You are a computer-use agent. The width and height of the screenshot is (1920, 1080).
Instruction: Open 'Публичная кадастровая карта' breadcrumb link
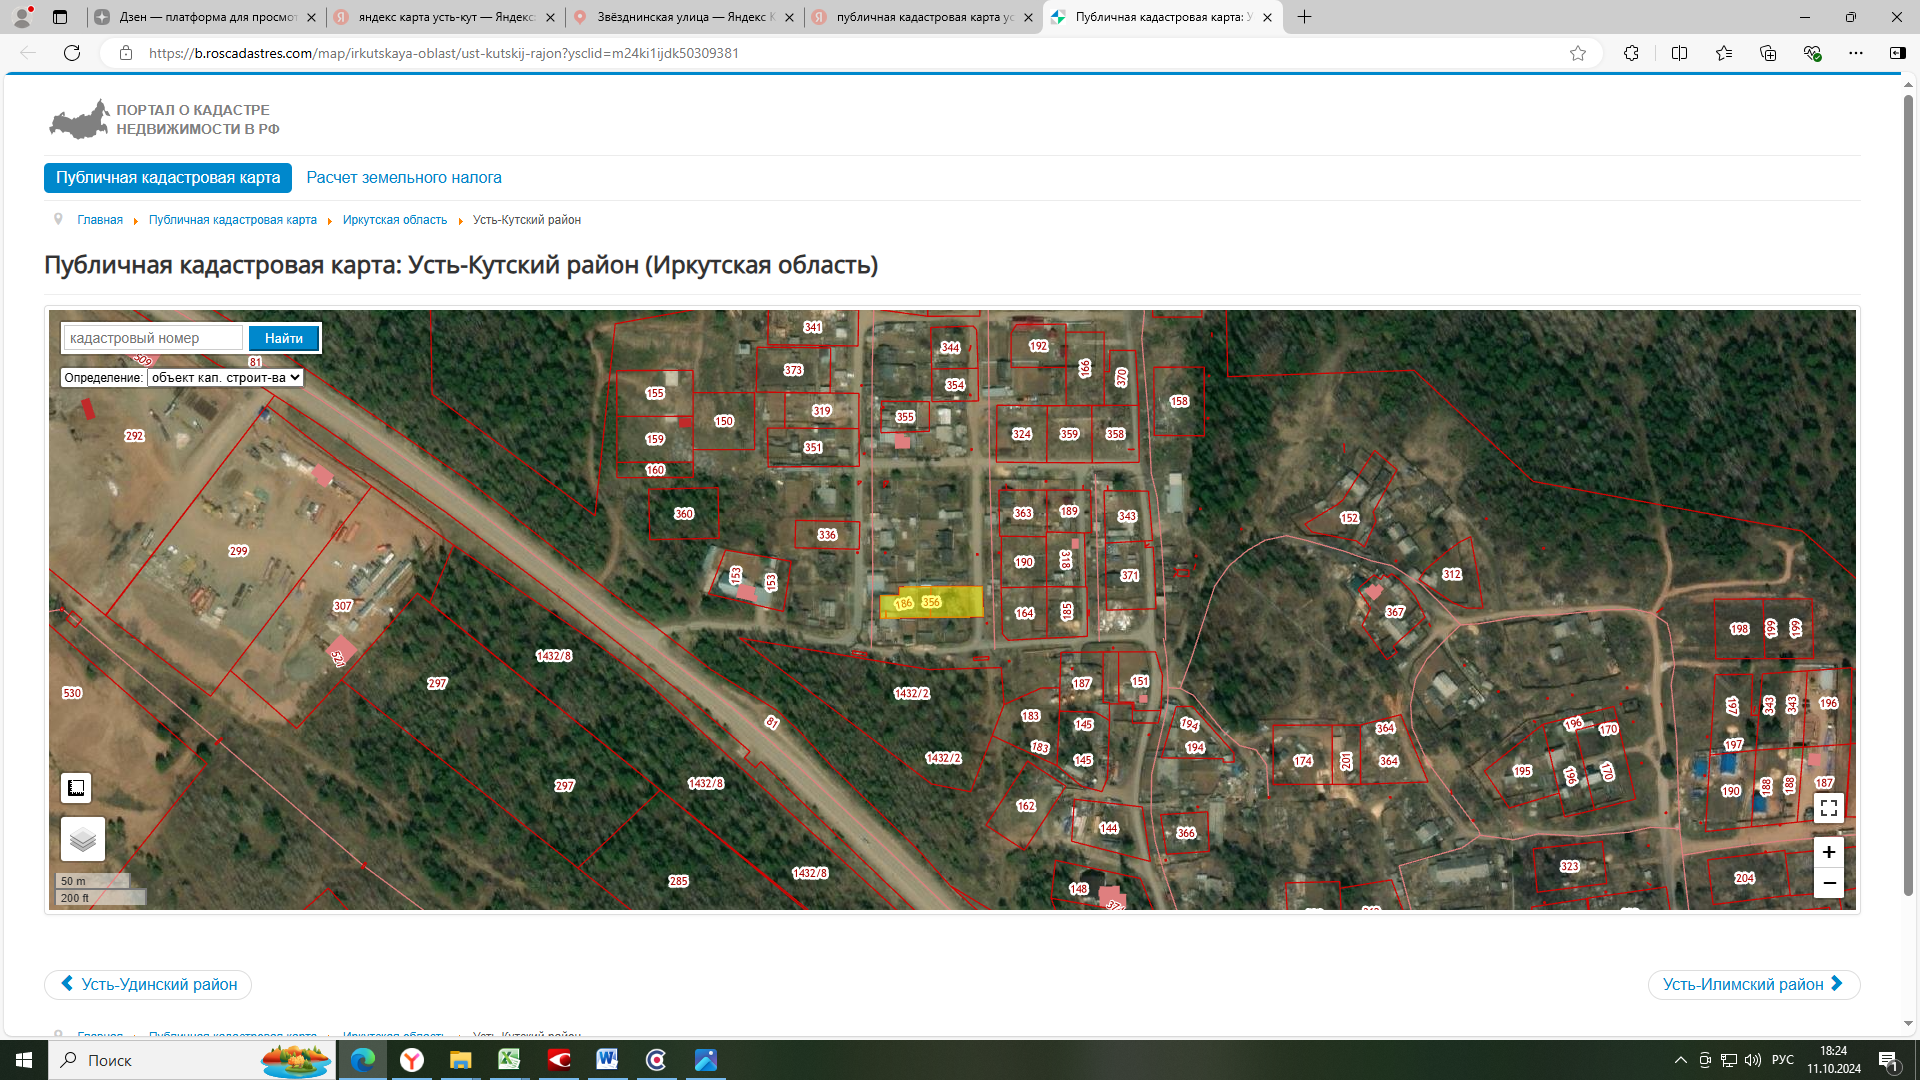pyautogui.click(x=233, y=220)
